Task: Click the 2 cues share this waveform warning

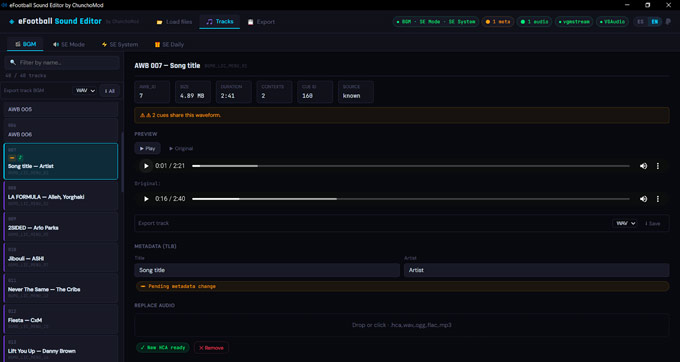Action: coord(402,115)
